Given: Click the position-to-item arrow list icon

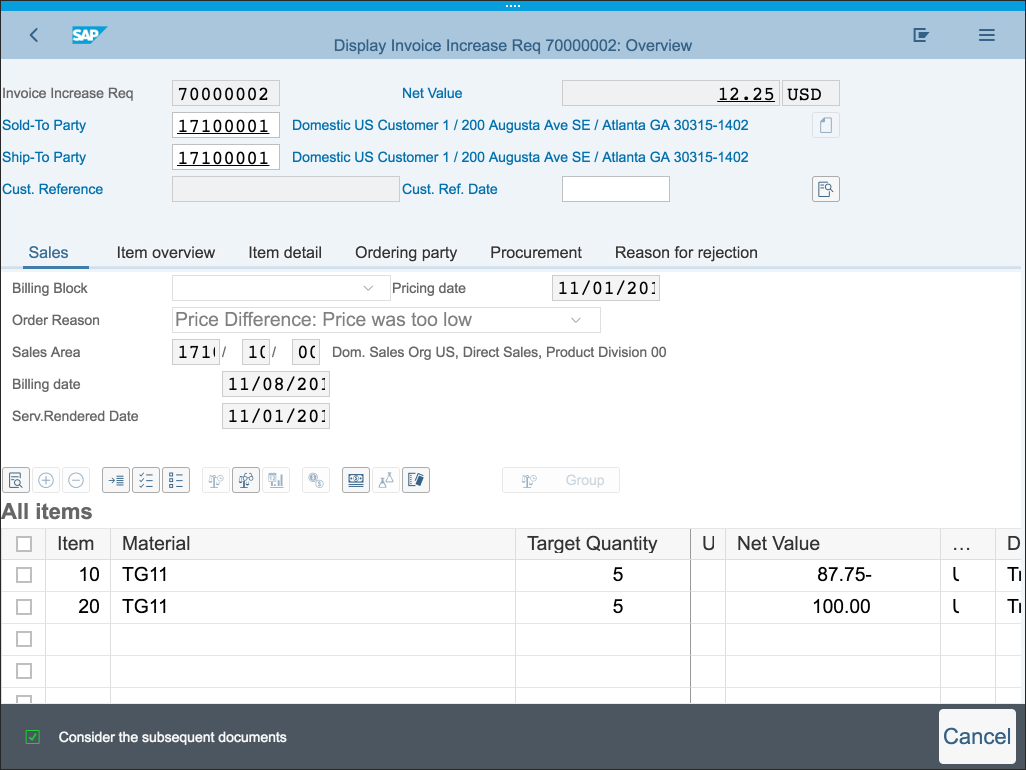Looking at the screenshot, I should click(x=116, y=480).
